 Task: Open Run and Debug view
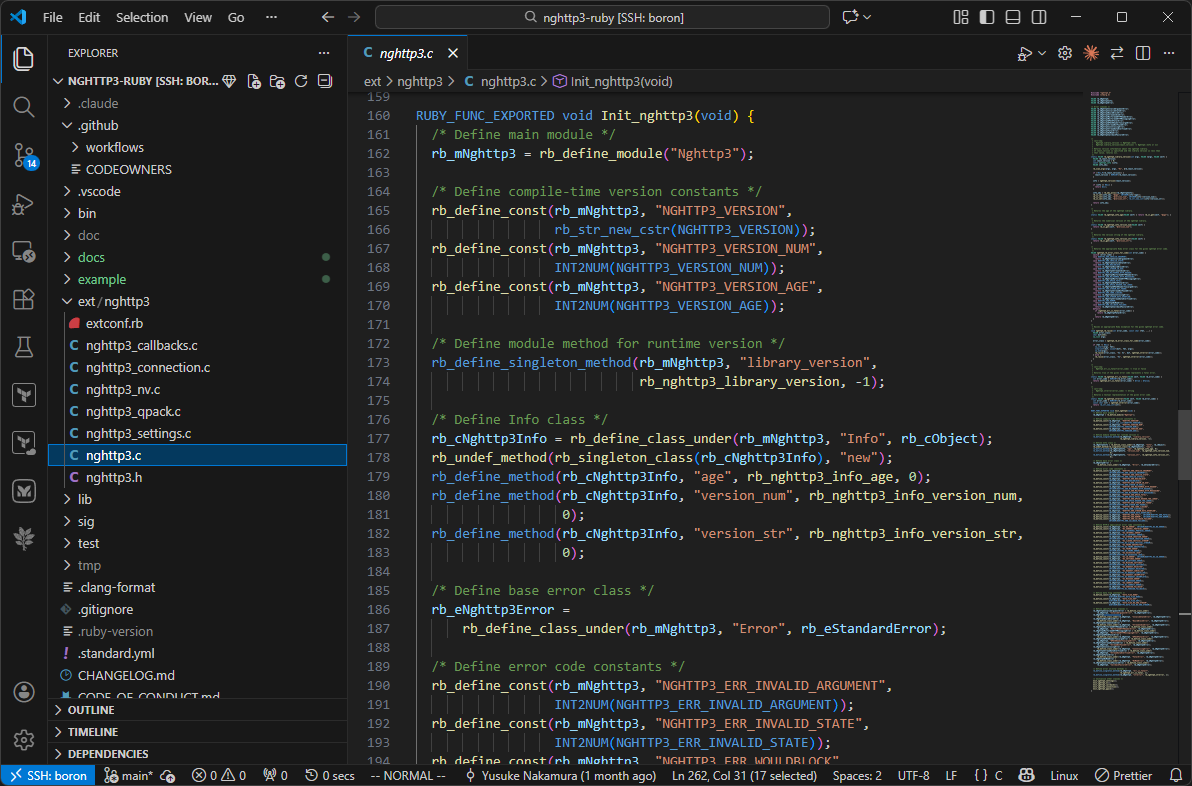(x=23, y=204)
